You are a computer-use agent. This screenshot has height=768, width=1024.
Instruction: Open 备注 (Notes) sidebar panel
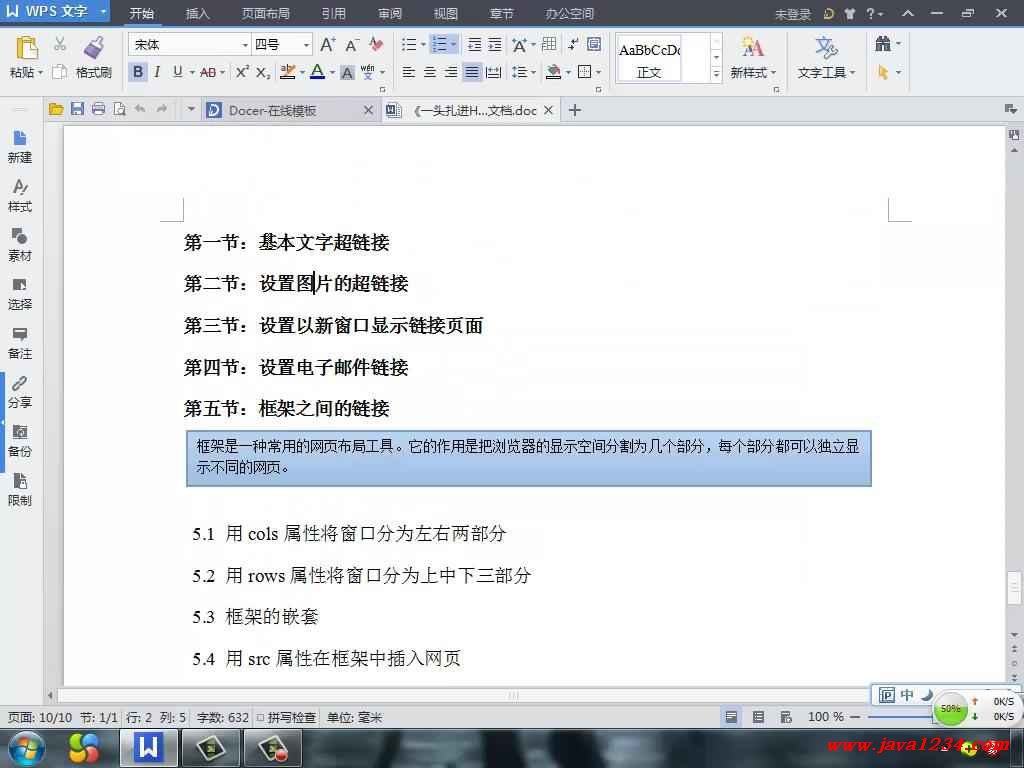tap(20, 343)
